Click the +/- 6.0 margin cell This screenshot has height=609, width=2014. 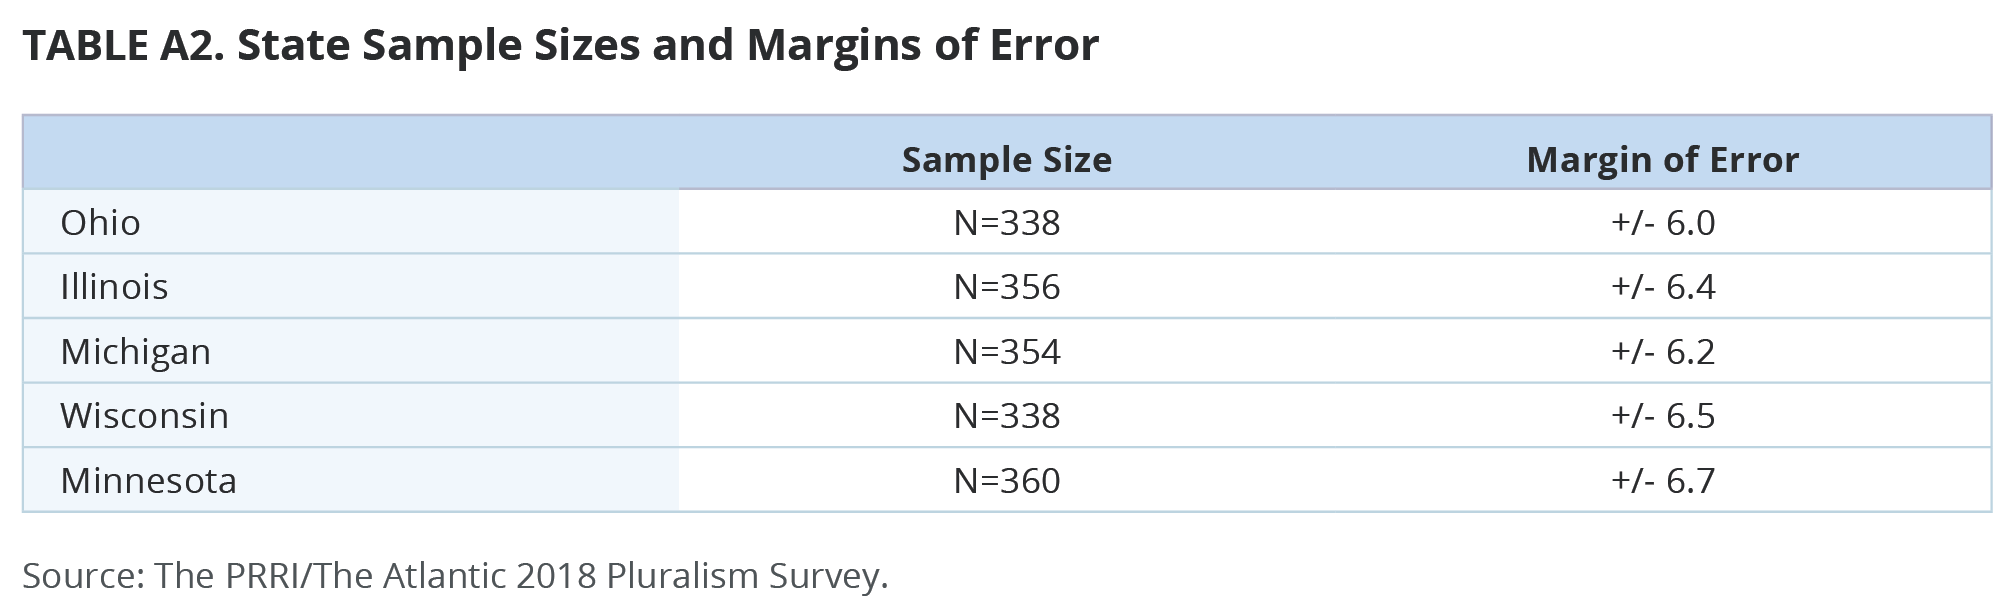[x=1662, y=222]
